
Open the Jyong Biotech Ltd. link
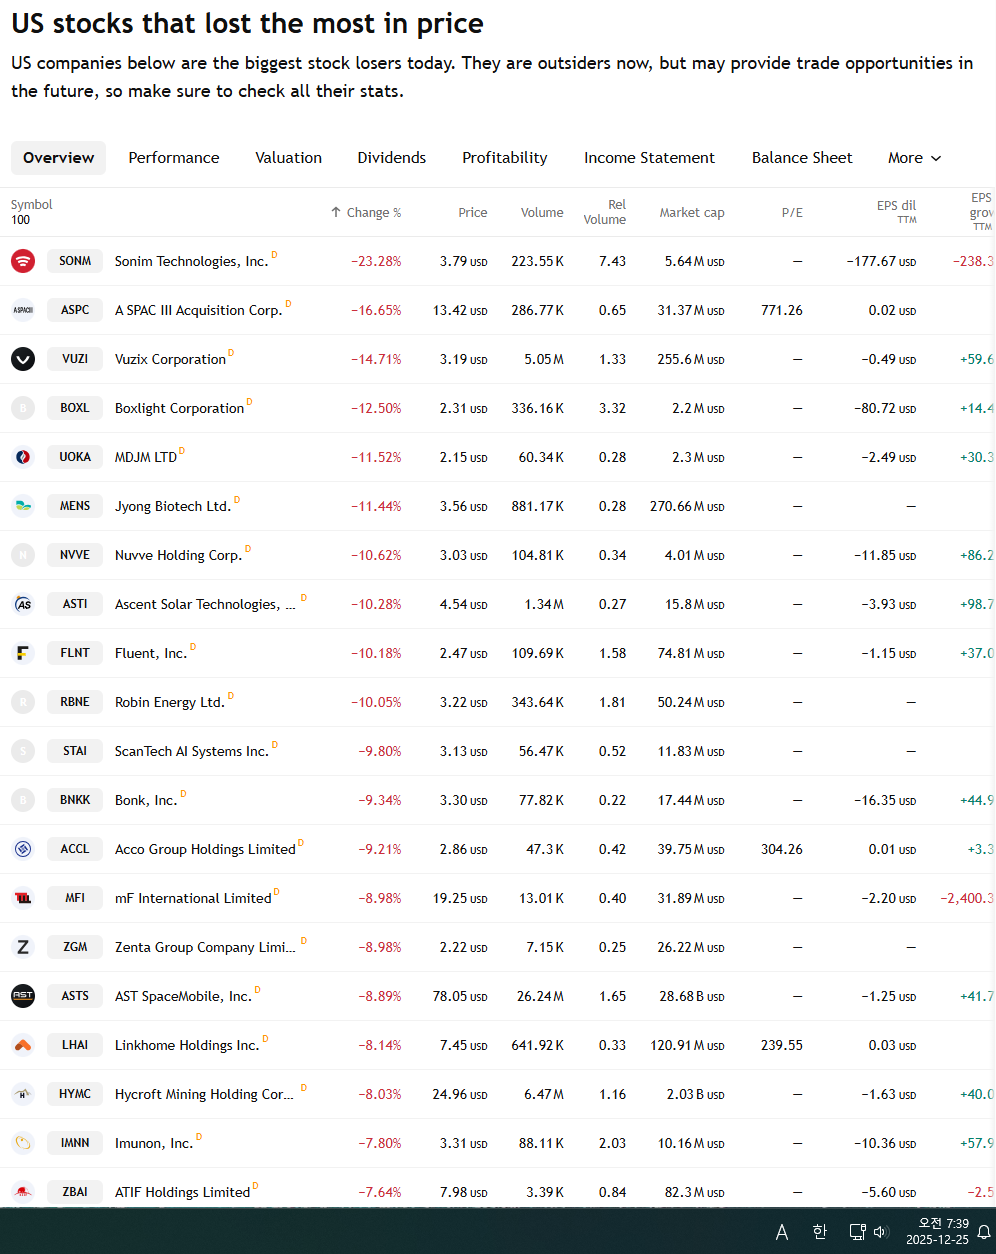pos(173,506)
